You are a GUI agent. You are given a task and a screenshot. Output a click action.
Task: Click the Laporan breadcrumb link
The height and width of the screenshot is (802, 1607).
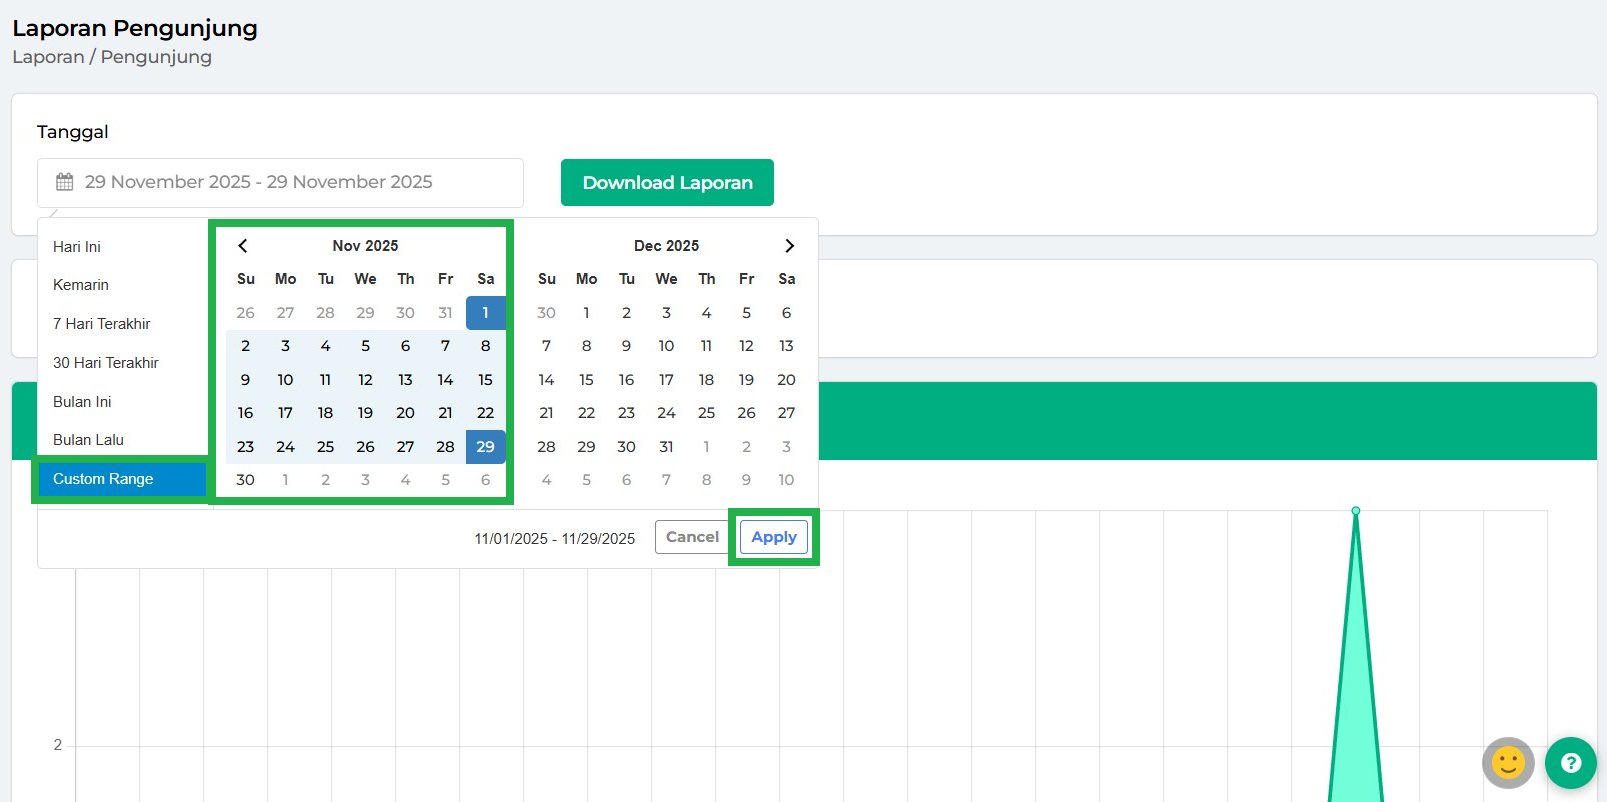click(x=48, y=57)
